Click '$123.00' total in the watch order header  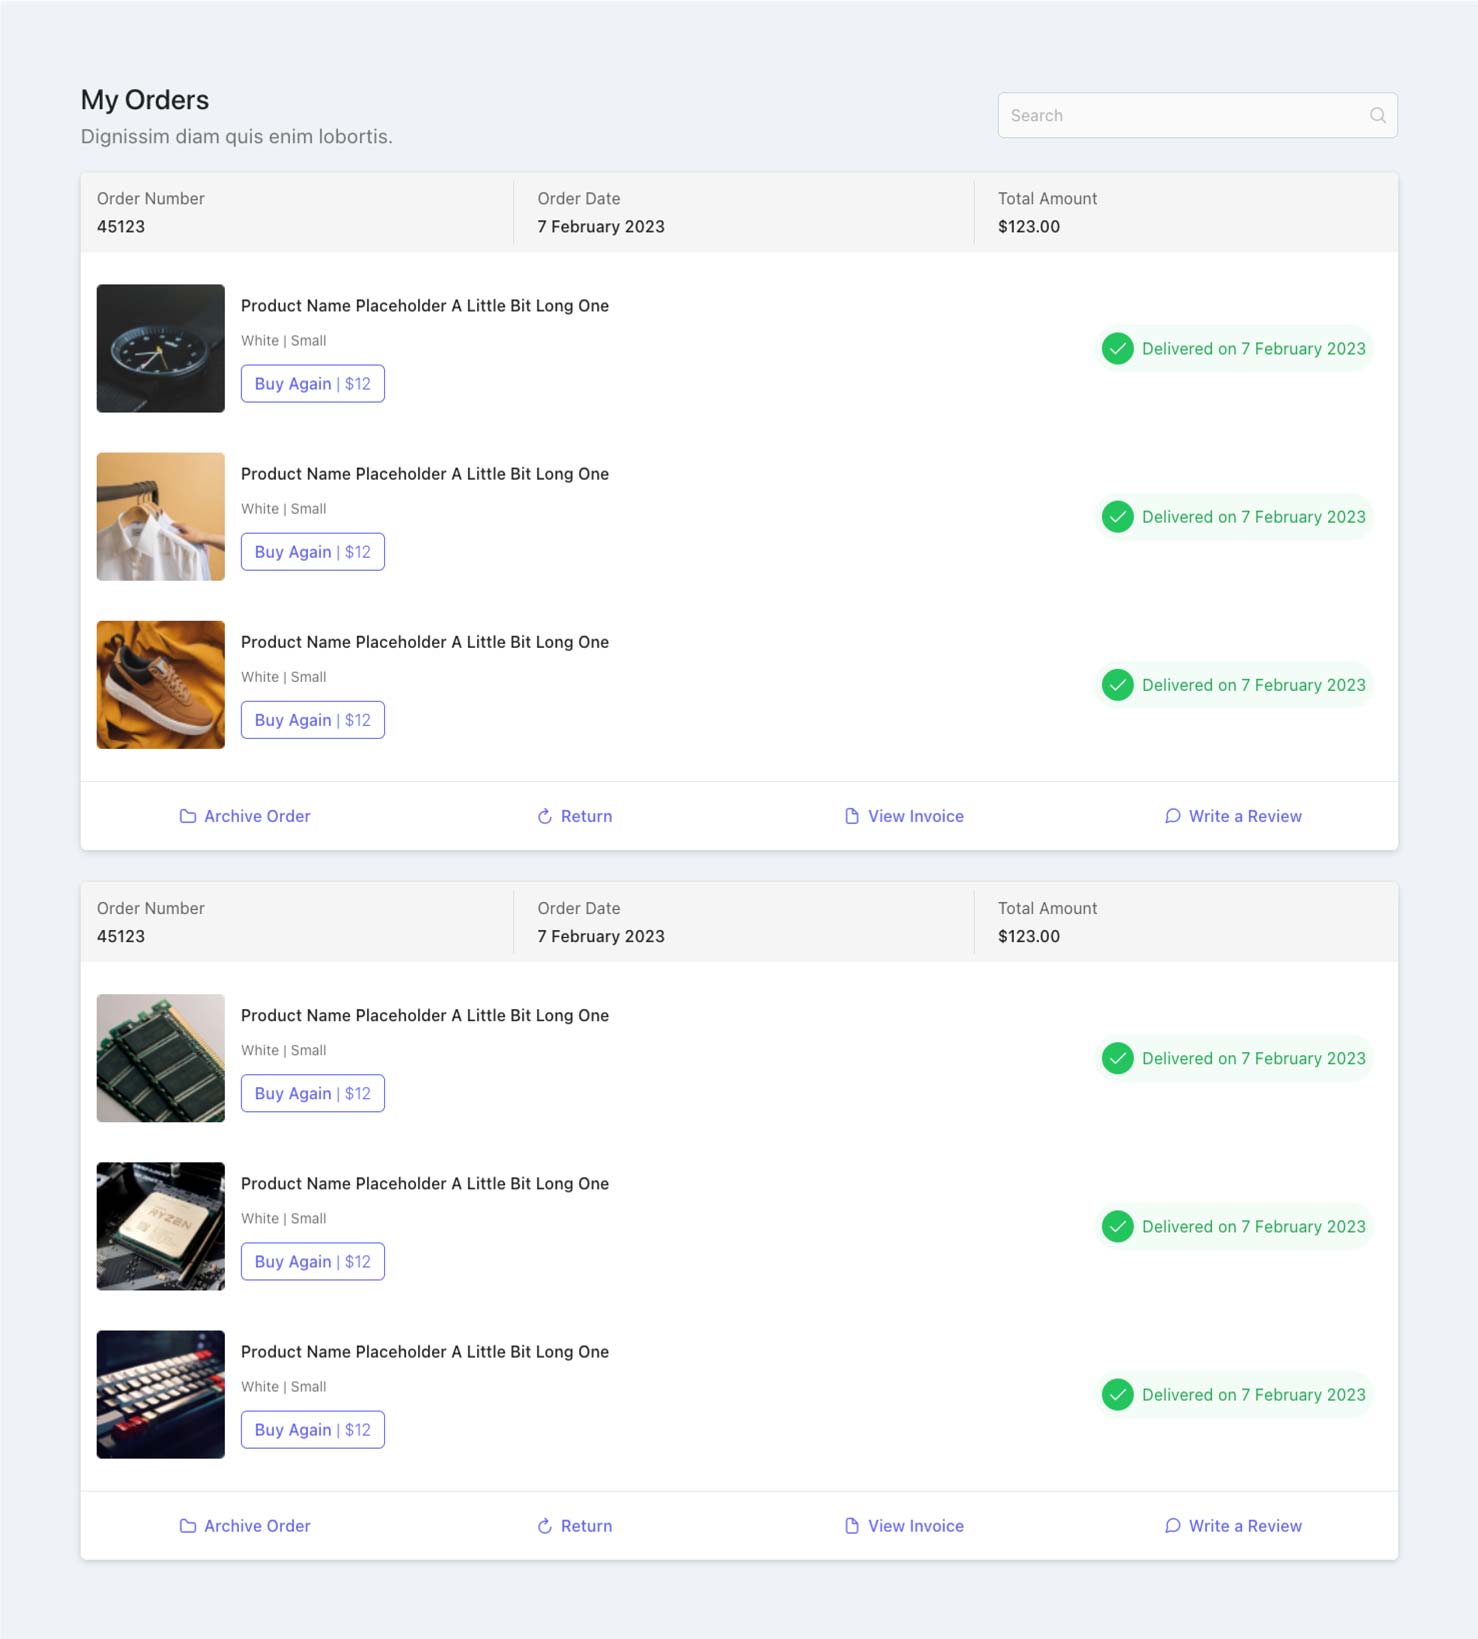coord(1029,227)
